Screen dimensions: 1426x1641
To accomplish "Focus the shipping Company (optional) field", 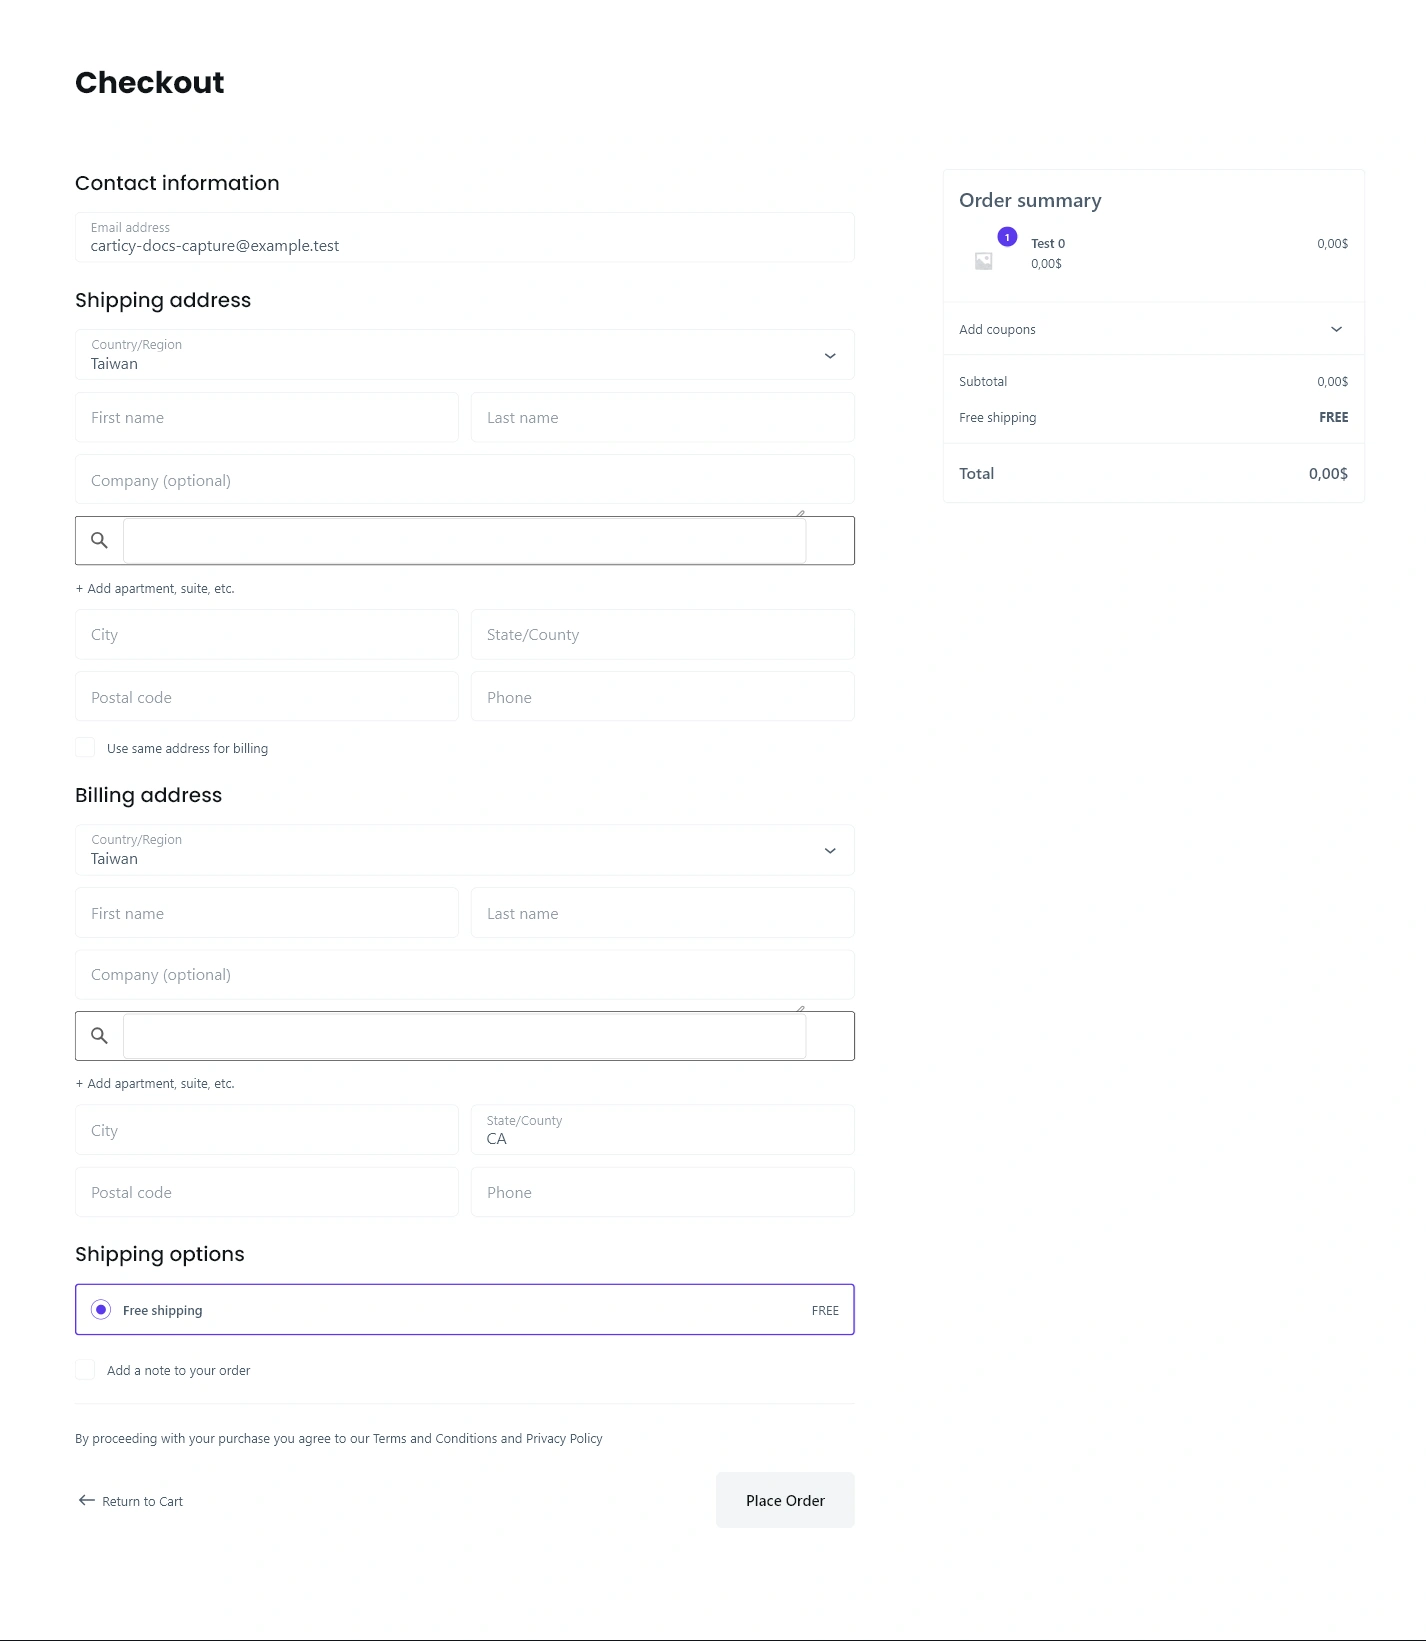I will tap(465, 480).
